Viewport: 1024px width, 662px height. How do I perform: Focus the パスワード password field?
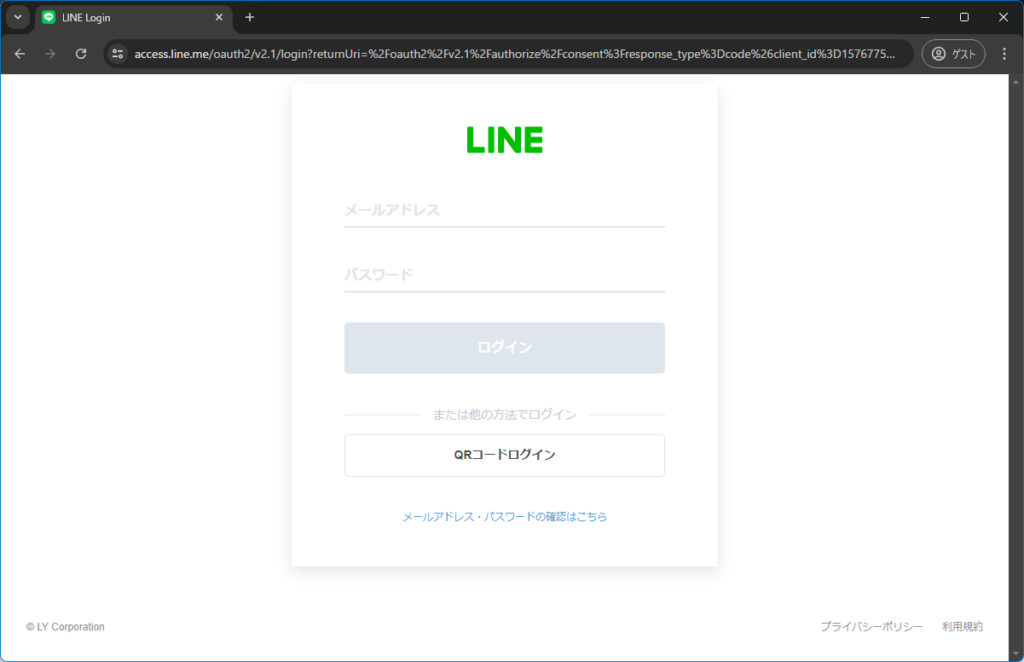[504, 275]
